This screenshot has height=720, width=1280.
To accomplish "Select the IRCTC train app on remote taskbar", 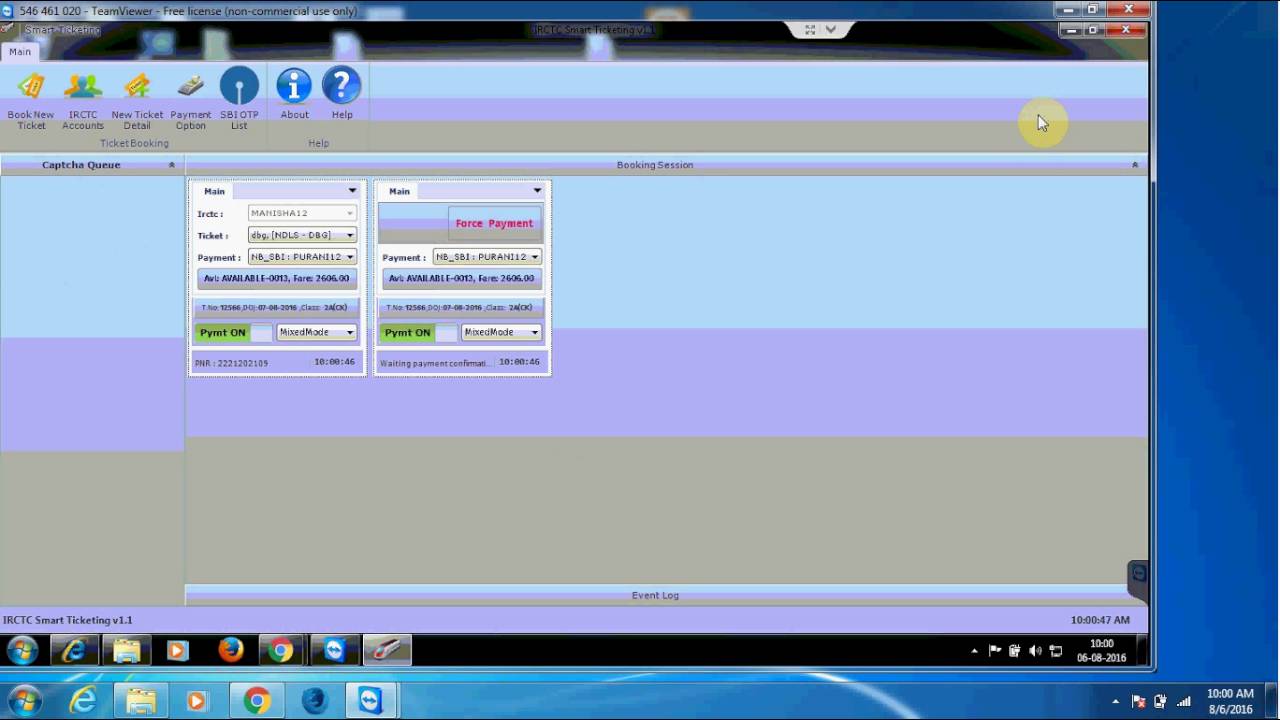I will pos(386,651).
